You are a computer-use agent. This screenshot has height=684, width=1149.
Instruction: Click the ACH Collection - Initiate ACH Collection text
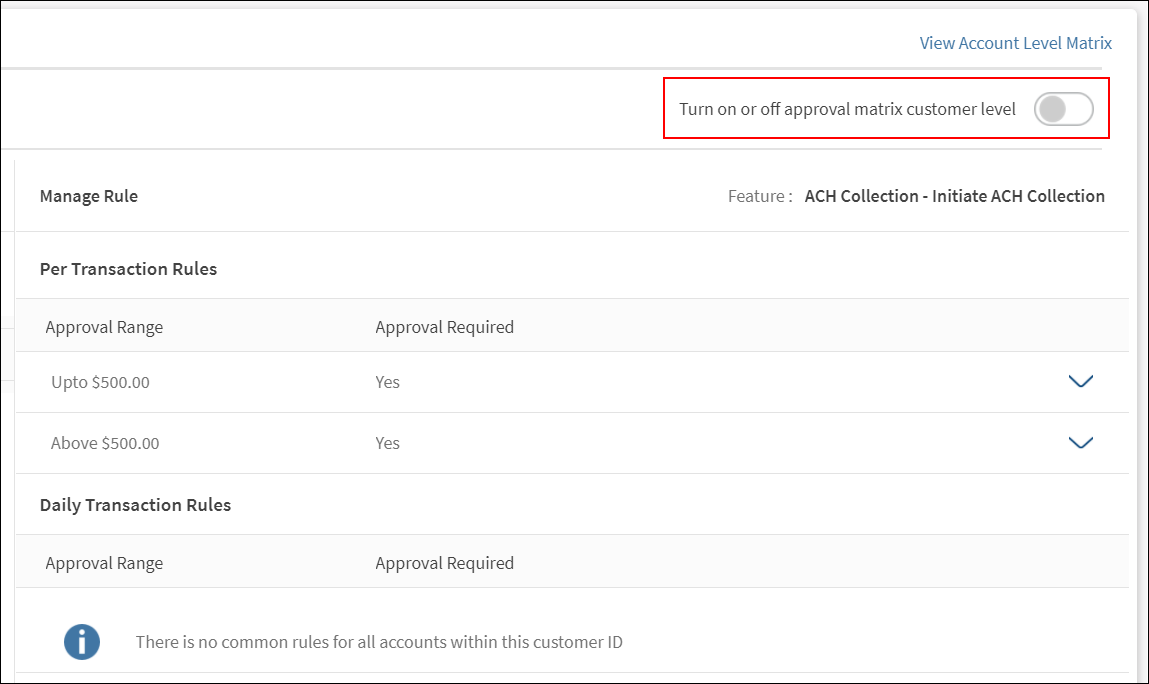[954, 196]
